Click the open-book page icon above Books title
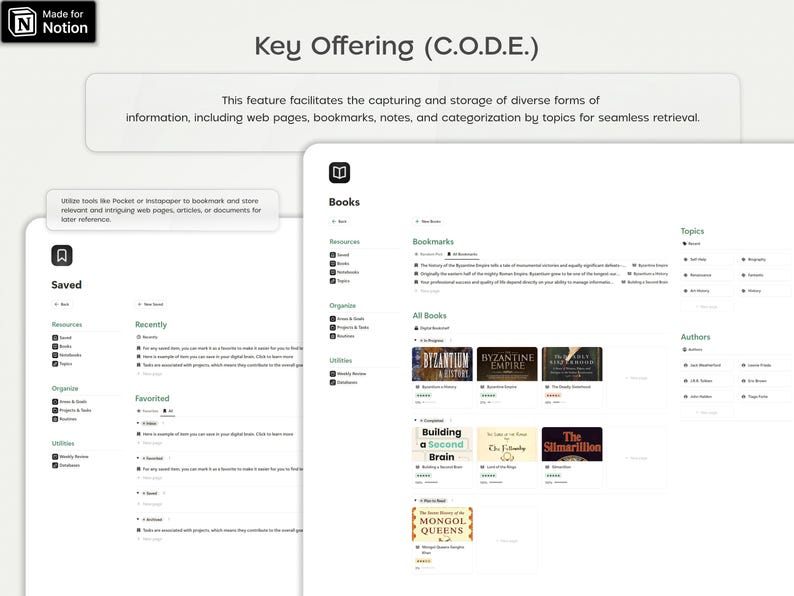The height and width of the screenshot is (596, 794). click(339, 173)
